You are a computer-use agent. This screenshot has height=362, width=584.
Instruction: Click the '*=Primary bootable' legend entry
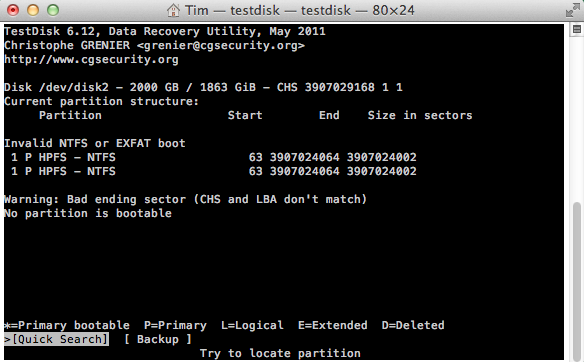click(67, 326)
